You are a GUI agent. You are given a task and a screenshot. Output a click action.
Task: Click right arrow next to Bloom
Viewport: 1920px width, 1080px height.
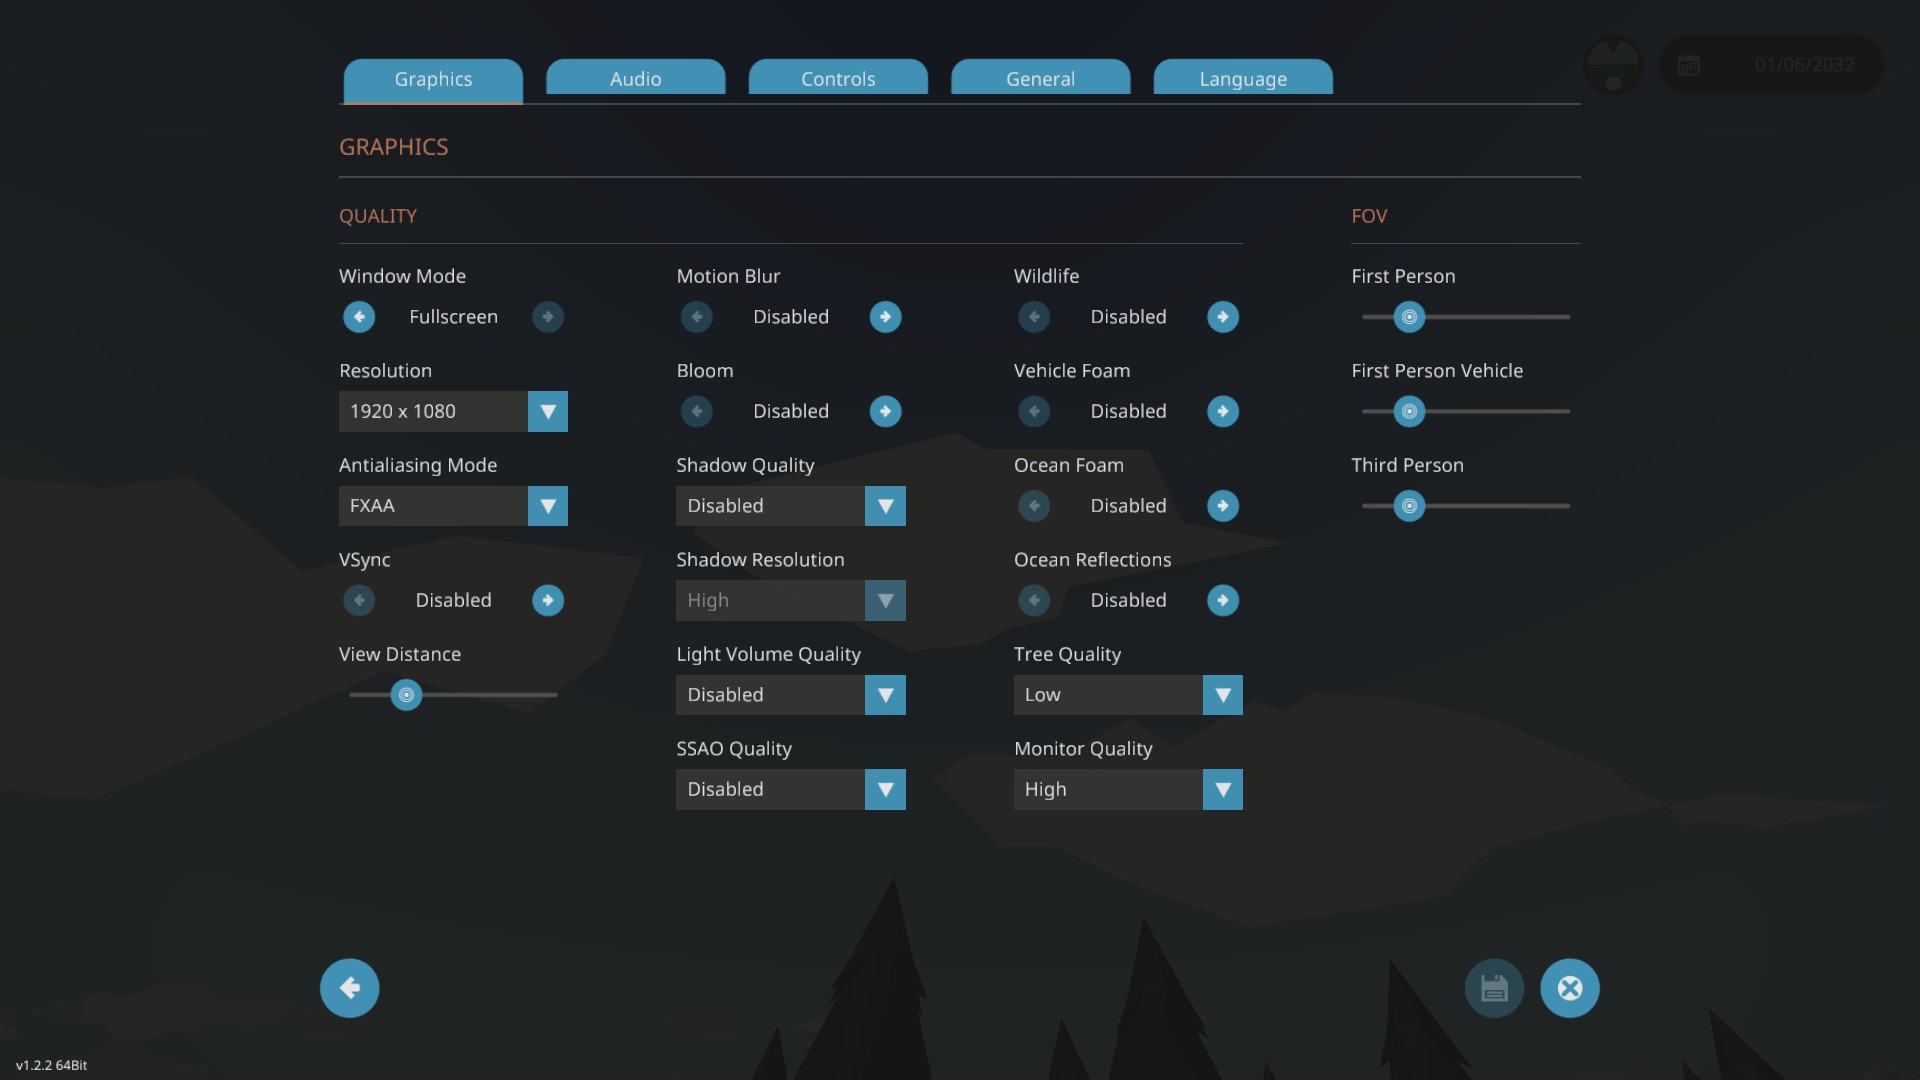[885, 411]
